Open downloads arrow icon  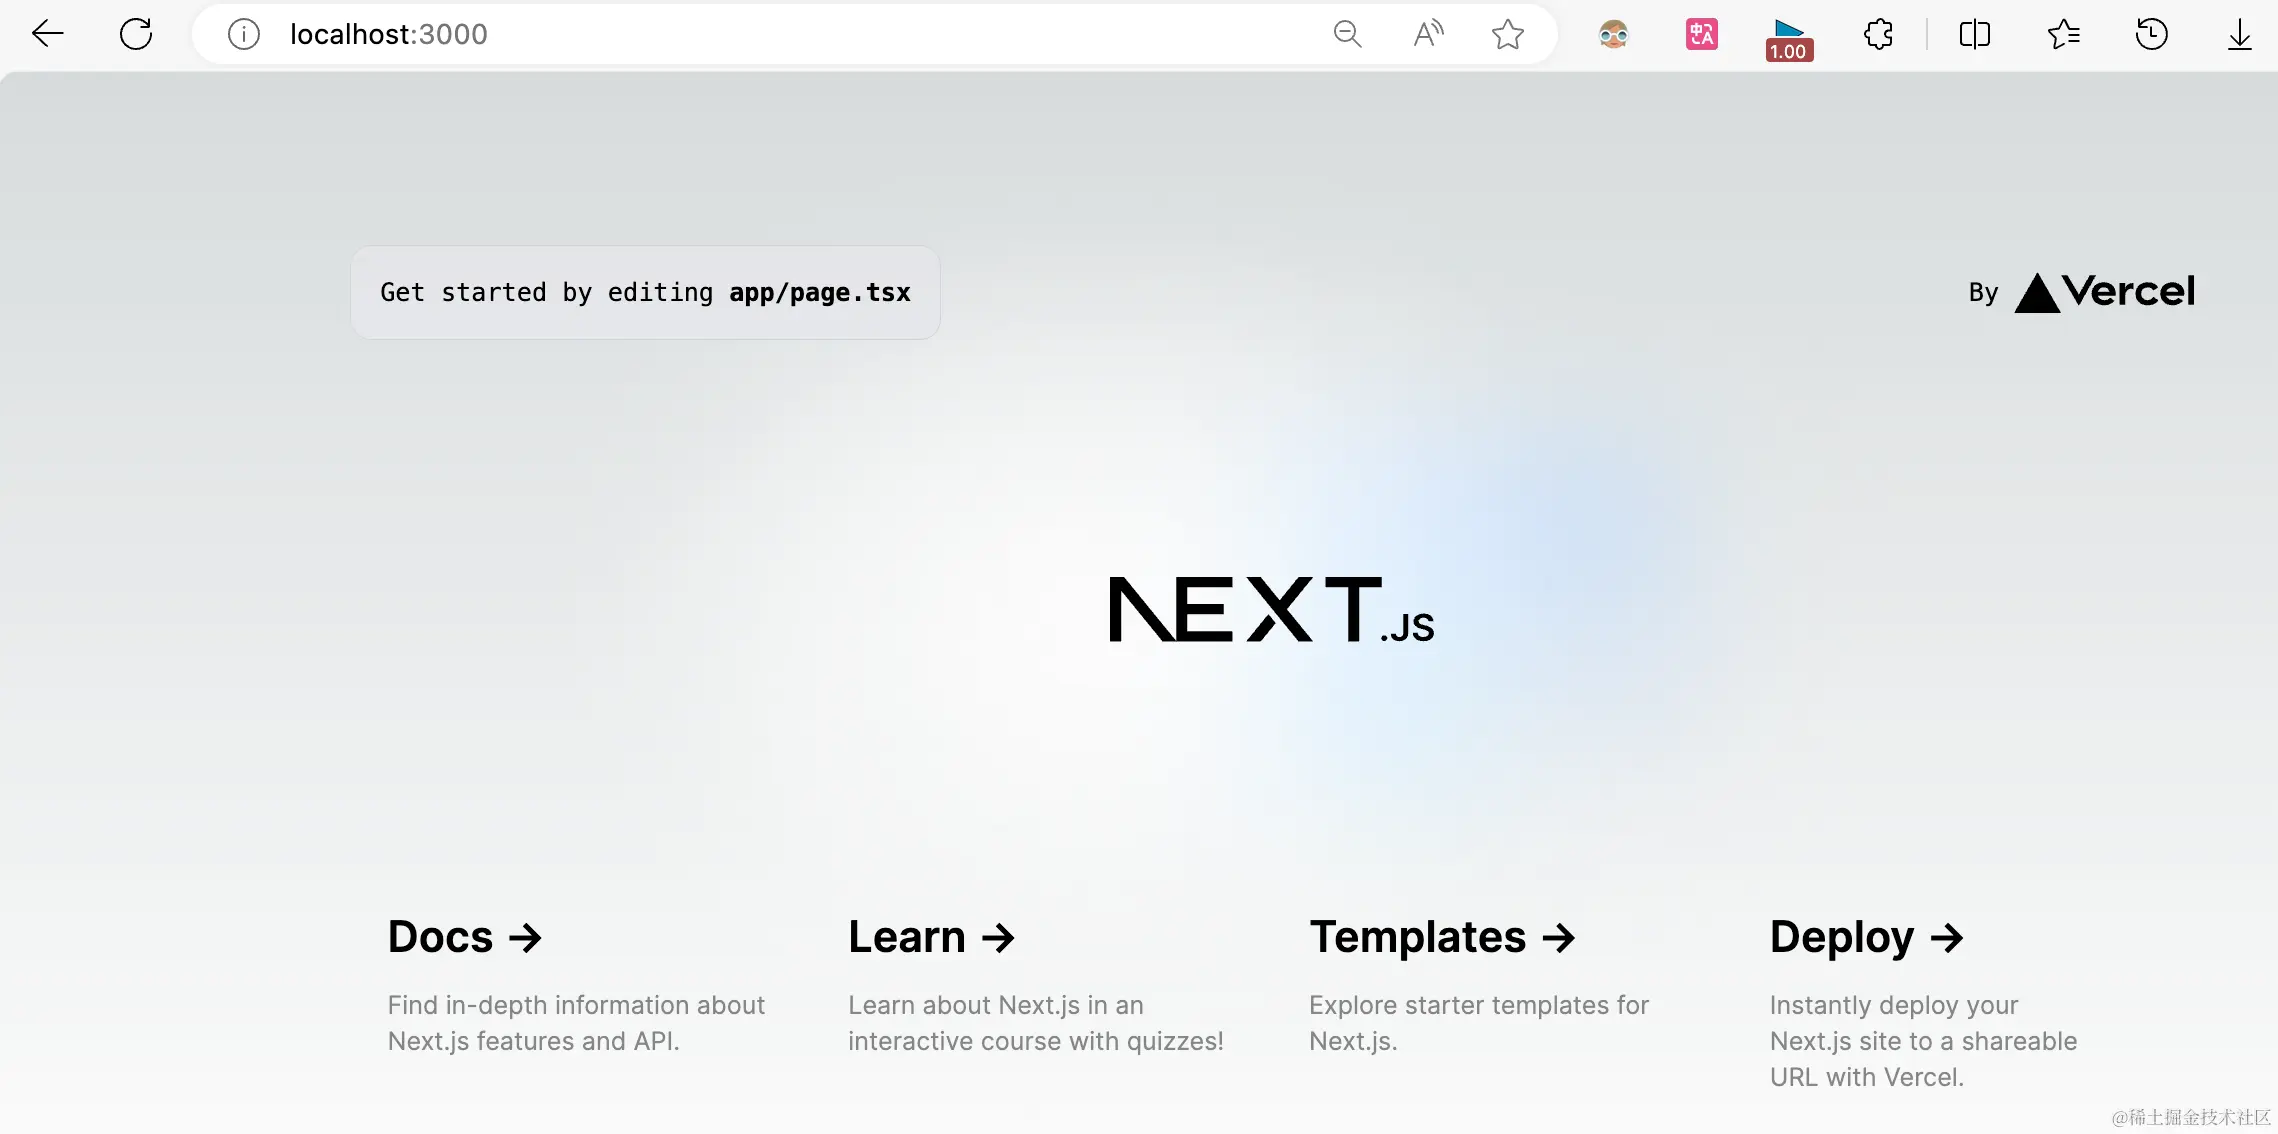[x=2239, y=34]
